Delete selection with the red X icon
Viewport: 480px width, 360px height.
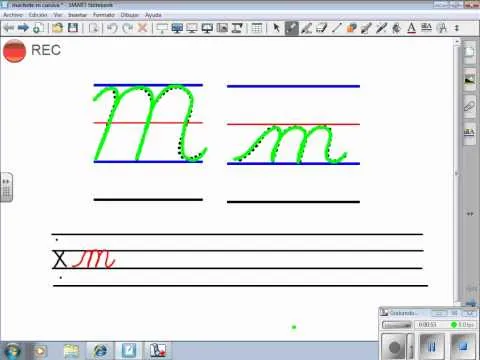tap(143, 28)
